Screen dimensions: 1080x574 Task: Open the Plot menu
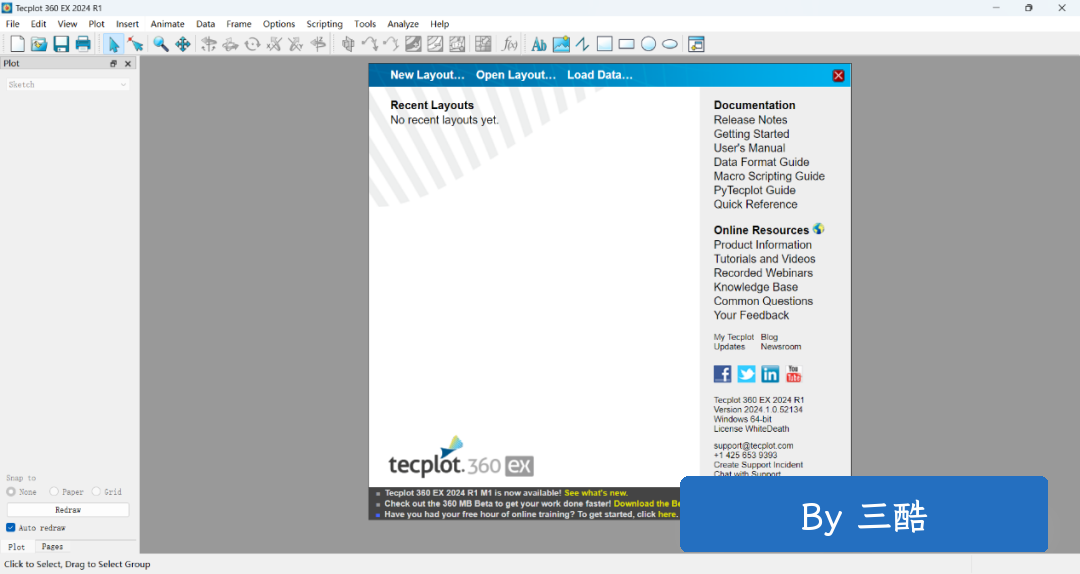tap(96, 24)
